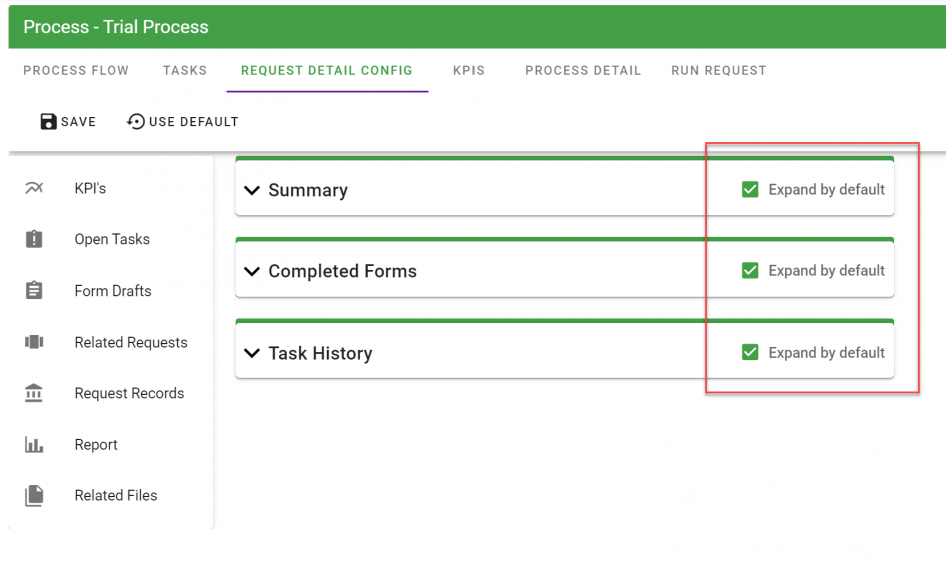Screen dimensions: 946x573
Task: Expand the Completed Forms section chevron
Action: coord(251,272)
